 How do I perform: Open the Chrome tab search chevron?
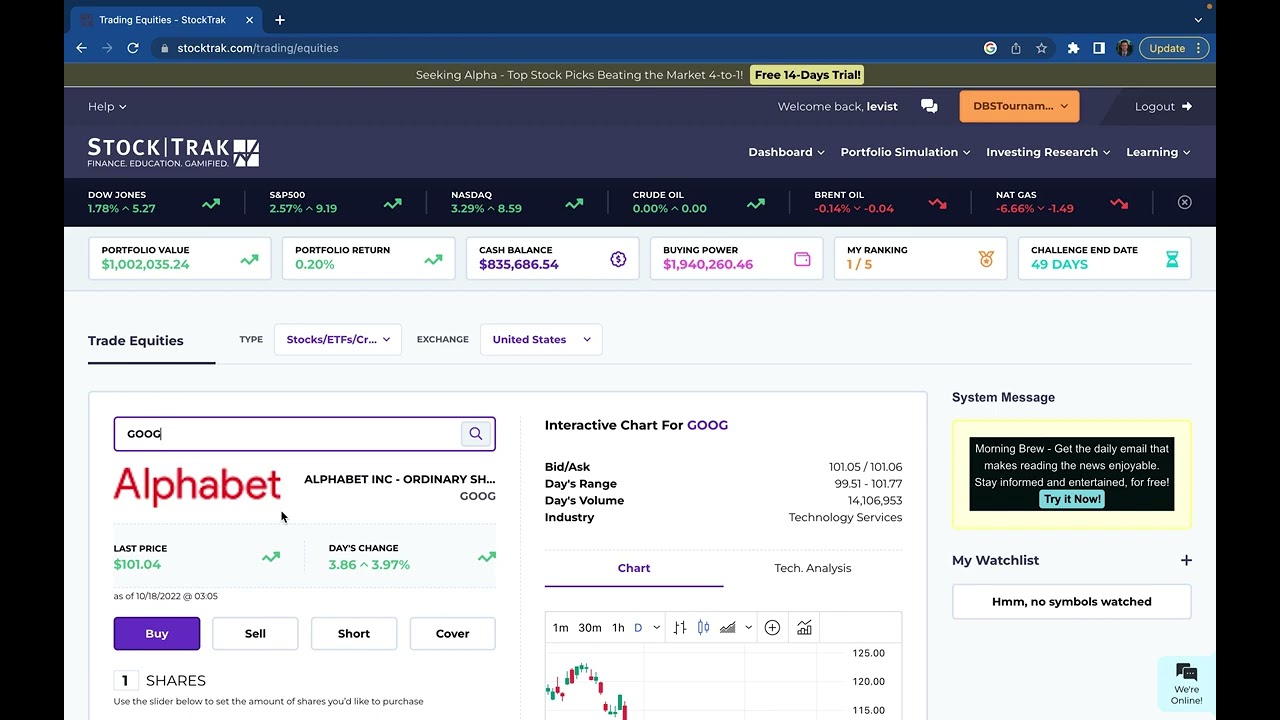pyautogui.click(x=1198, y=20)
